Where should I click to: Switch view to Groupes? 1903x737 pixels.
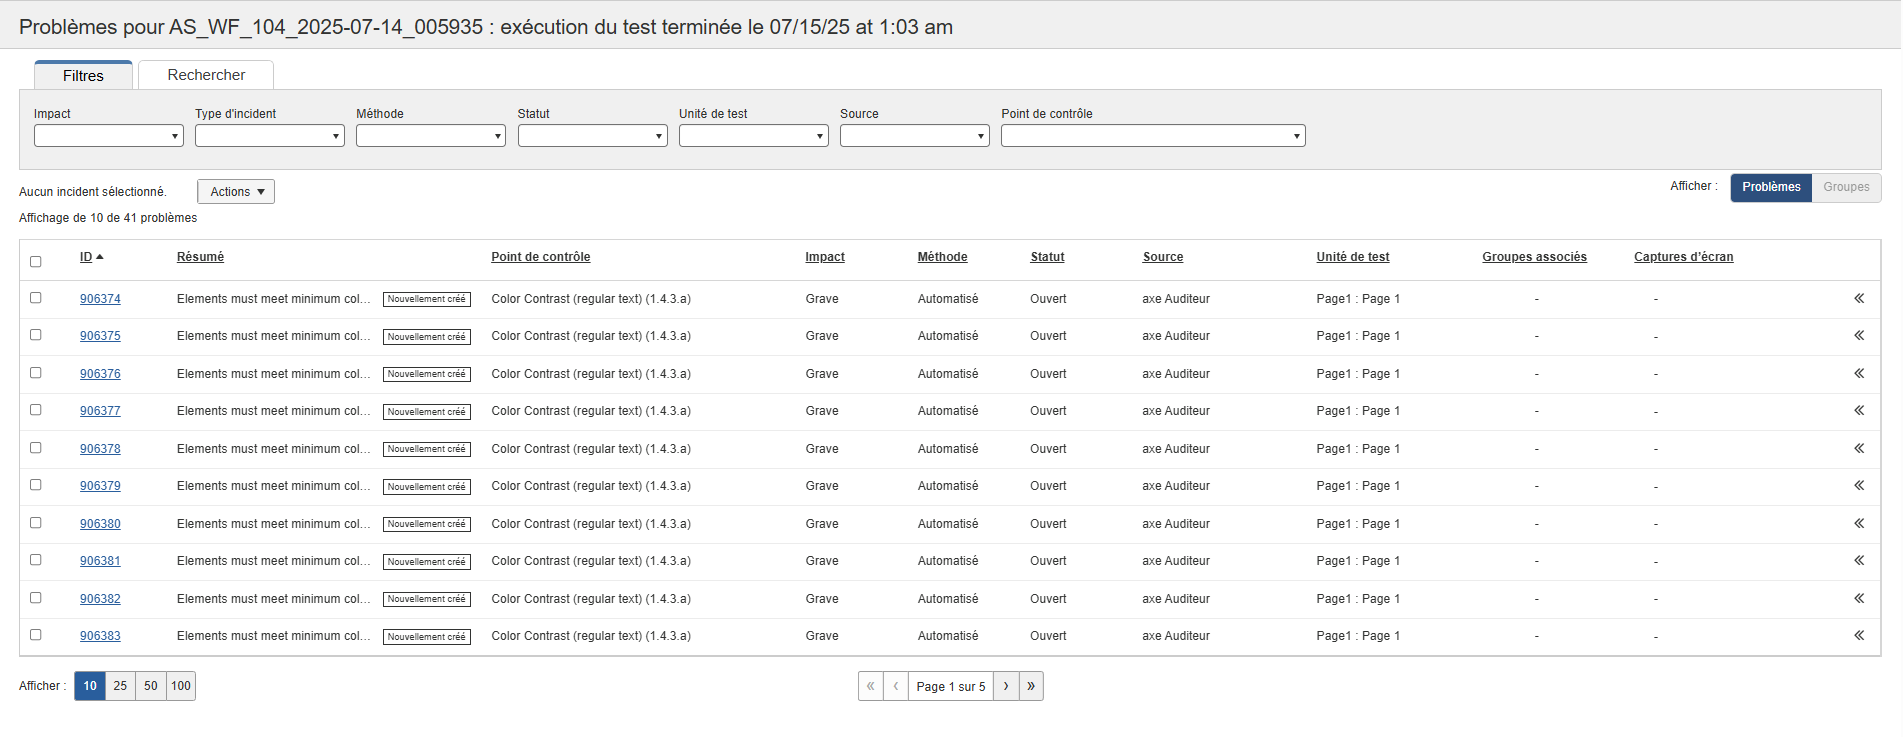pyautogui.click(x=1845, y=187)
